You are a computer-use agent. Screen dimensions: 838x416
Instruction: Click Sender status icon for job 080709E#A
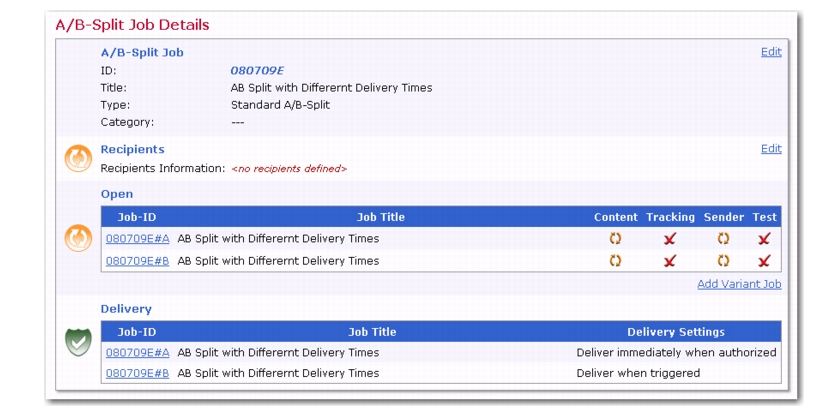[x=723, y=238]
